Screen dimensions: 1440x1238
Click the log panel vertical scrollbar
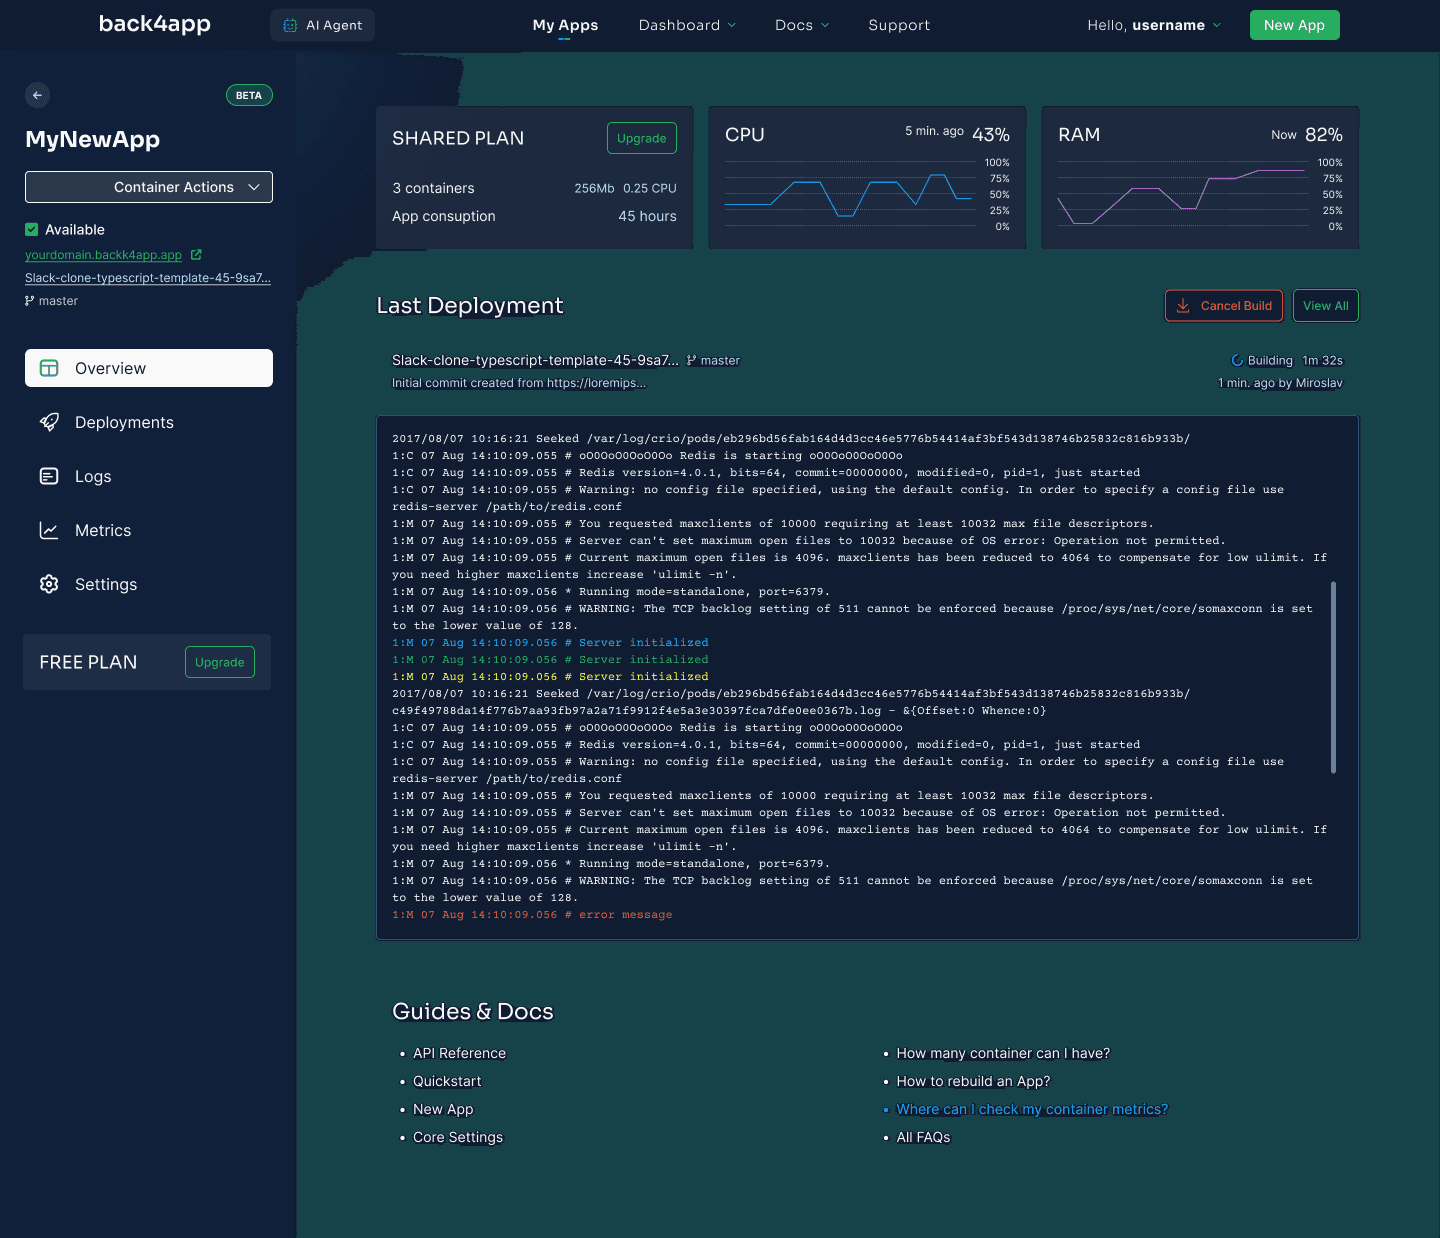pyautogui.click(x=1333, y=677)
